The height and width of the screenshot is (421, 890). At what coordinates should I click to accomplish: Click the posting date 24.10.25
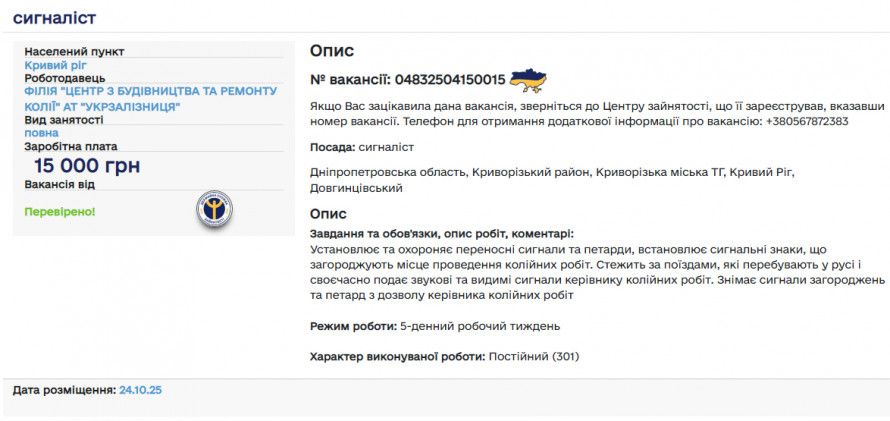pos(140,390)
